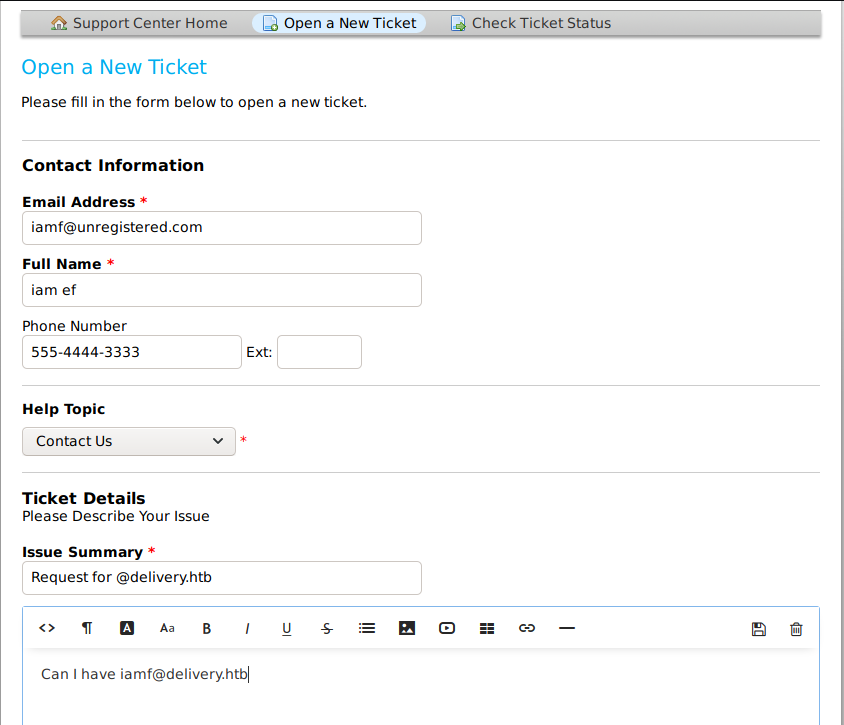Toggle italic formatting
The height and width of the screenshot is (725, 844).
tap(247, 628)
